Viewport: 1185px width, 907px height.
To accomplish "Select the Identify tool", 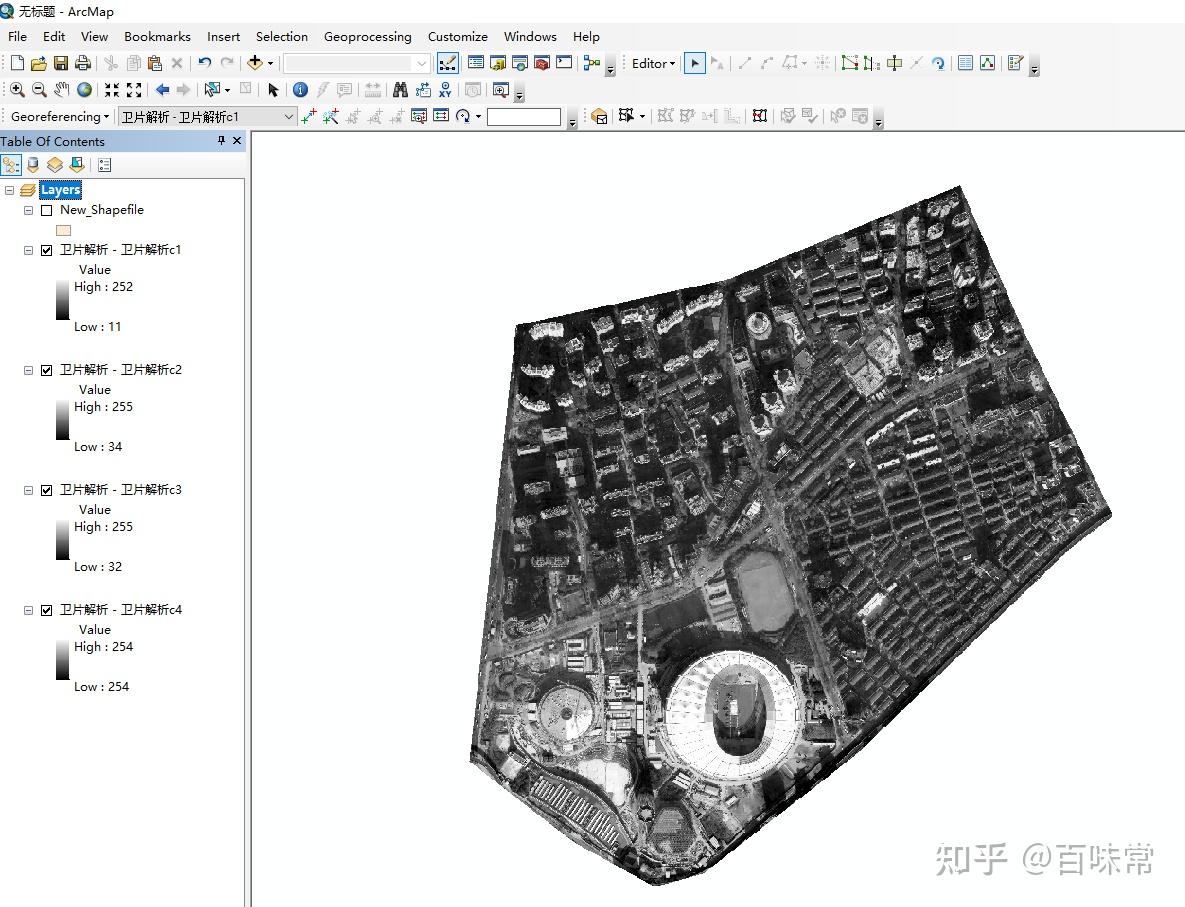I will tap(300, 90).
